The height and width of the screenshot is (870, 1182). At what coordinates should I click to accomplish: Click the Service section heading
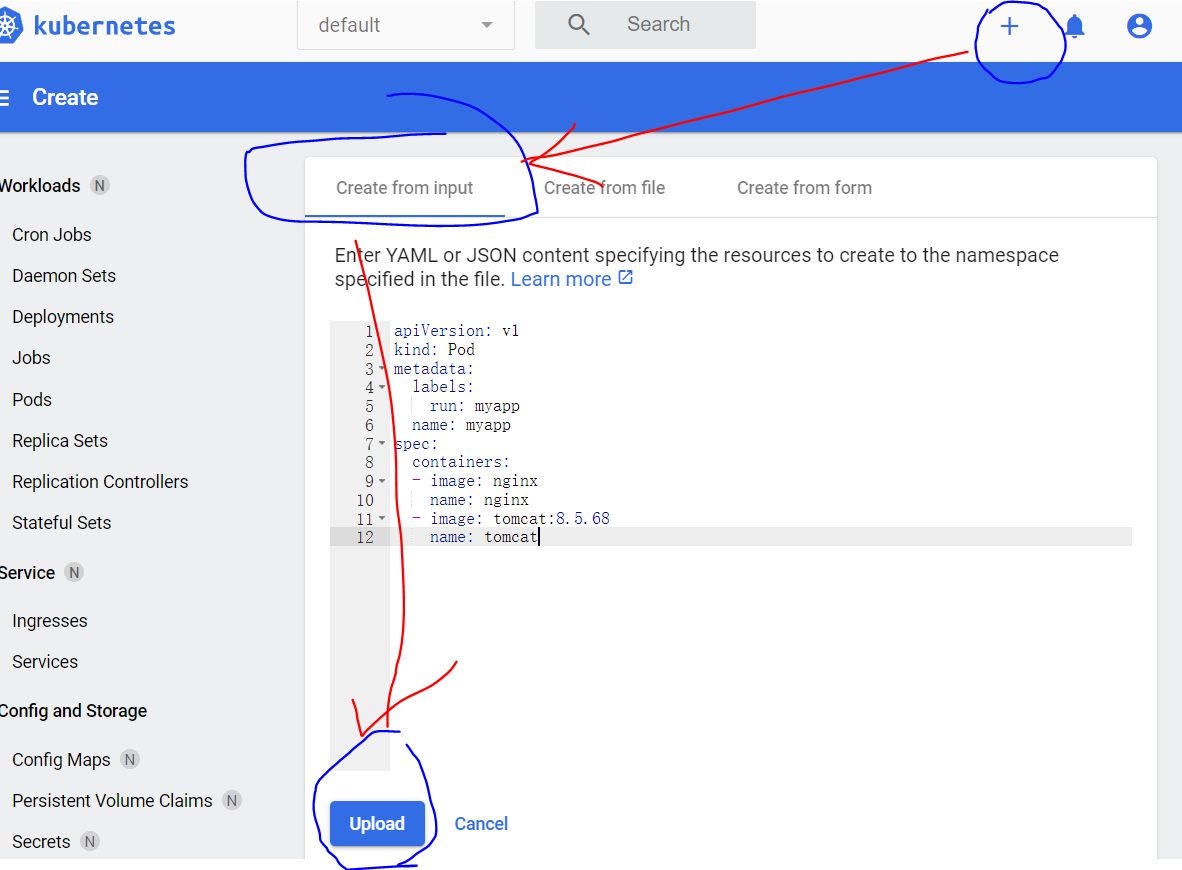click(28, 573)
